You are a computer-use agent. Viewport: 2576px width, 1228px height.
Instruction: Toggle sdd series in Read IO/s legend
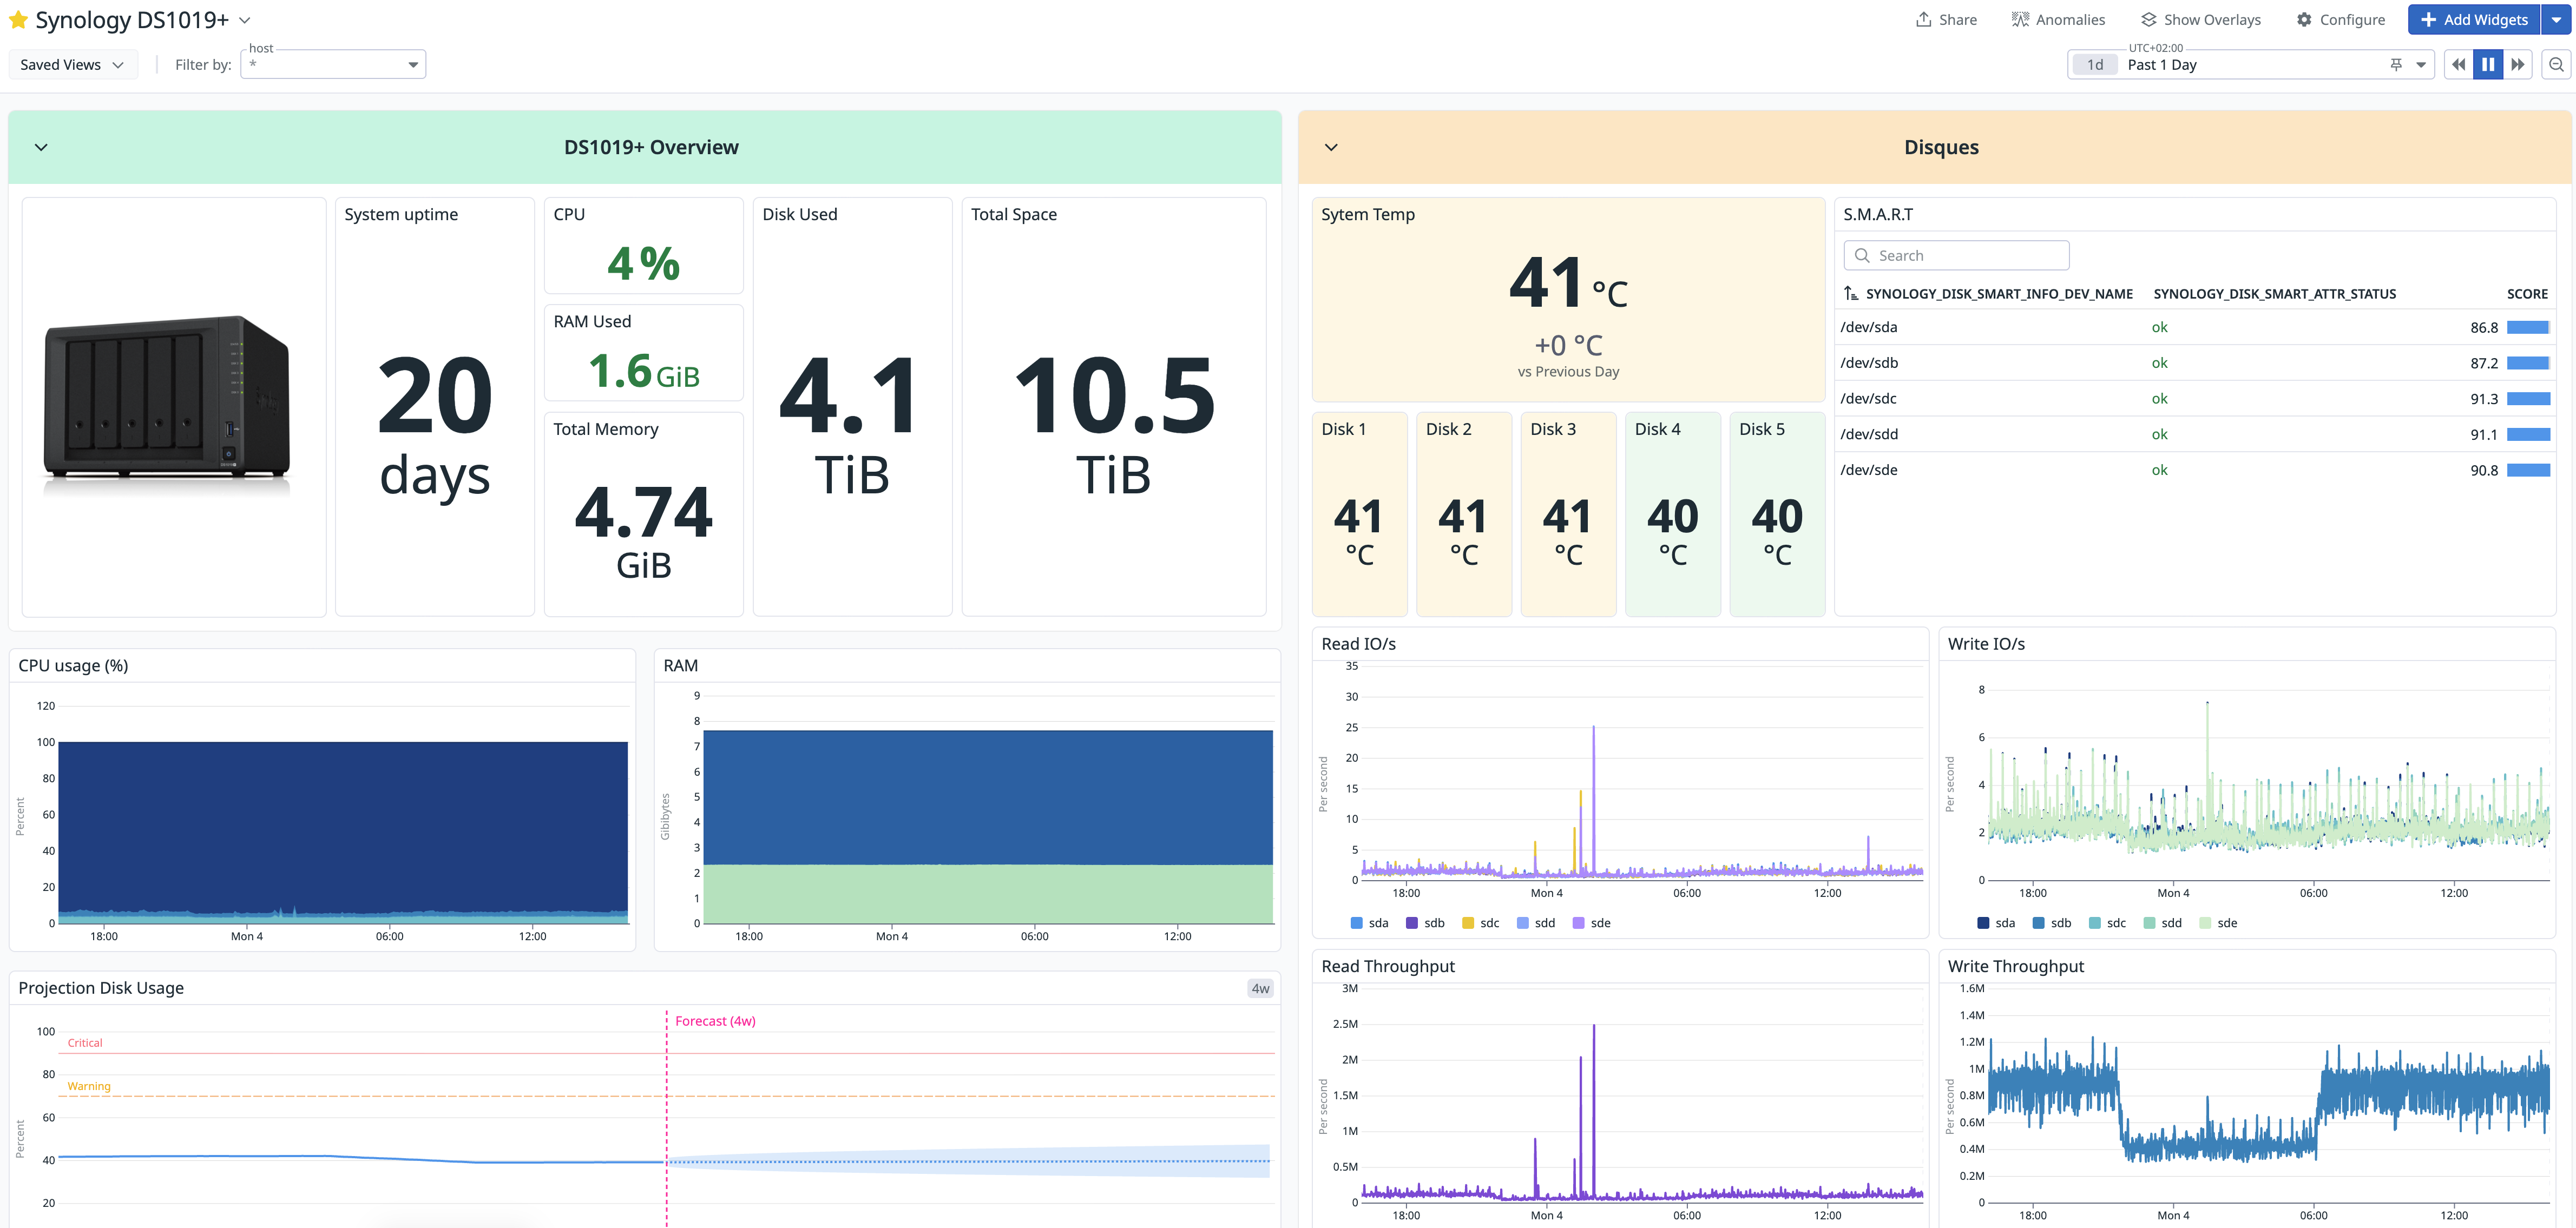pos(1536,923)
